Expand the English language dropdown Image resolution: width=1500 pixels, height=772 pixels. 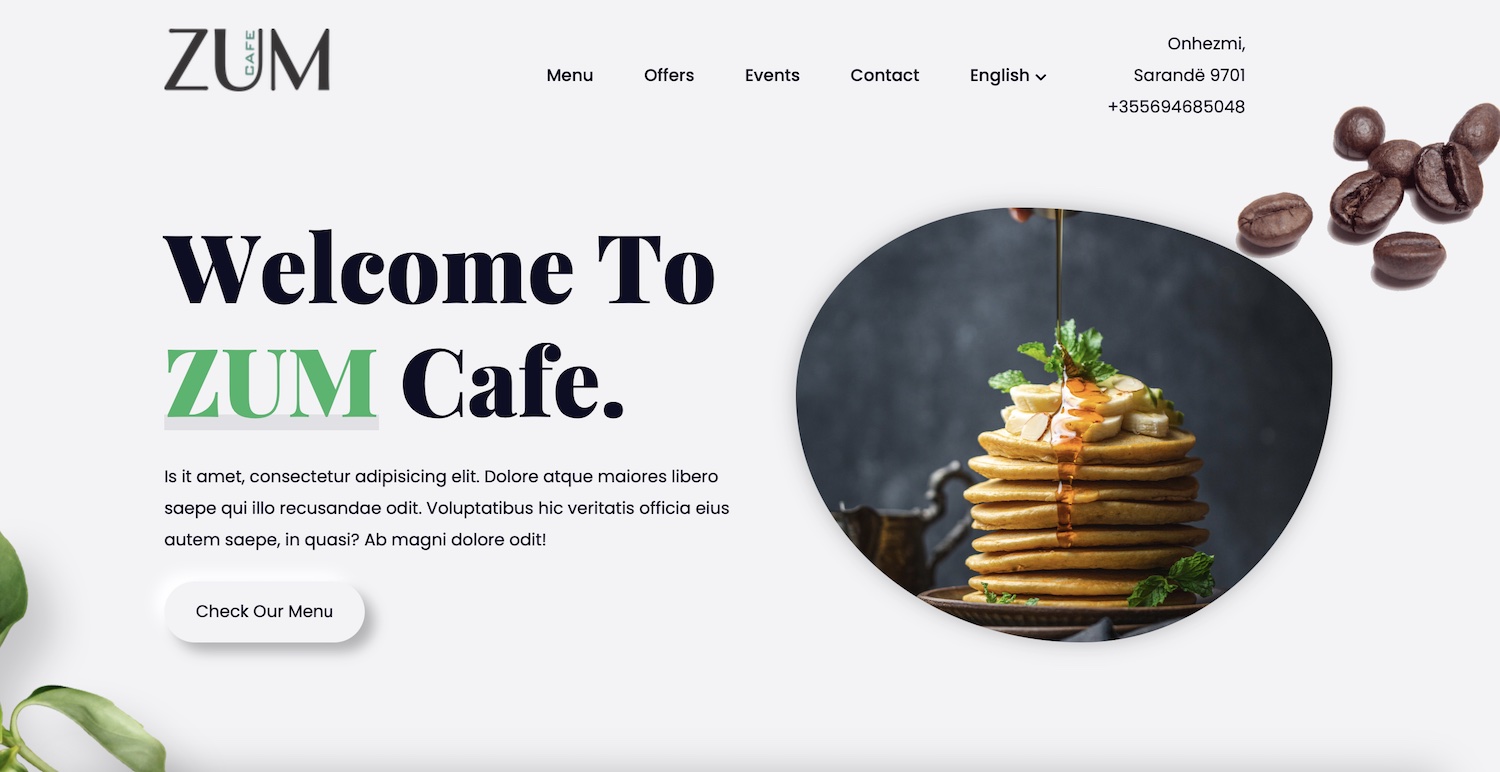tap(1008, 75)
